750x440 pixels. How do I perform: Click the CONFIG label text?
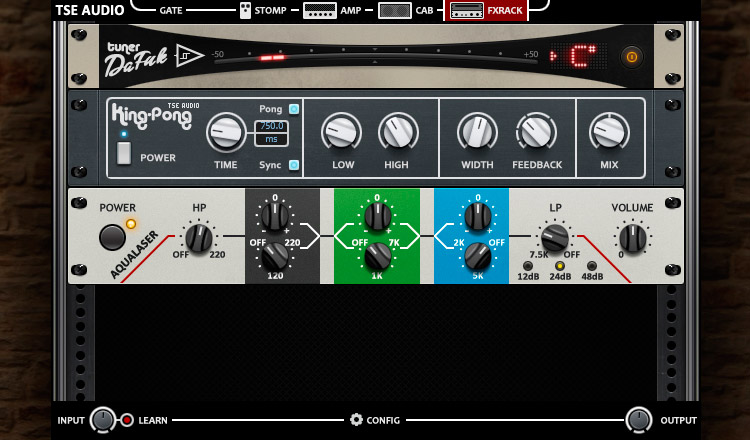[x=383, y=420]
